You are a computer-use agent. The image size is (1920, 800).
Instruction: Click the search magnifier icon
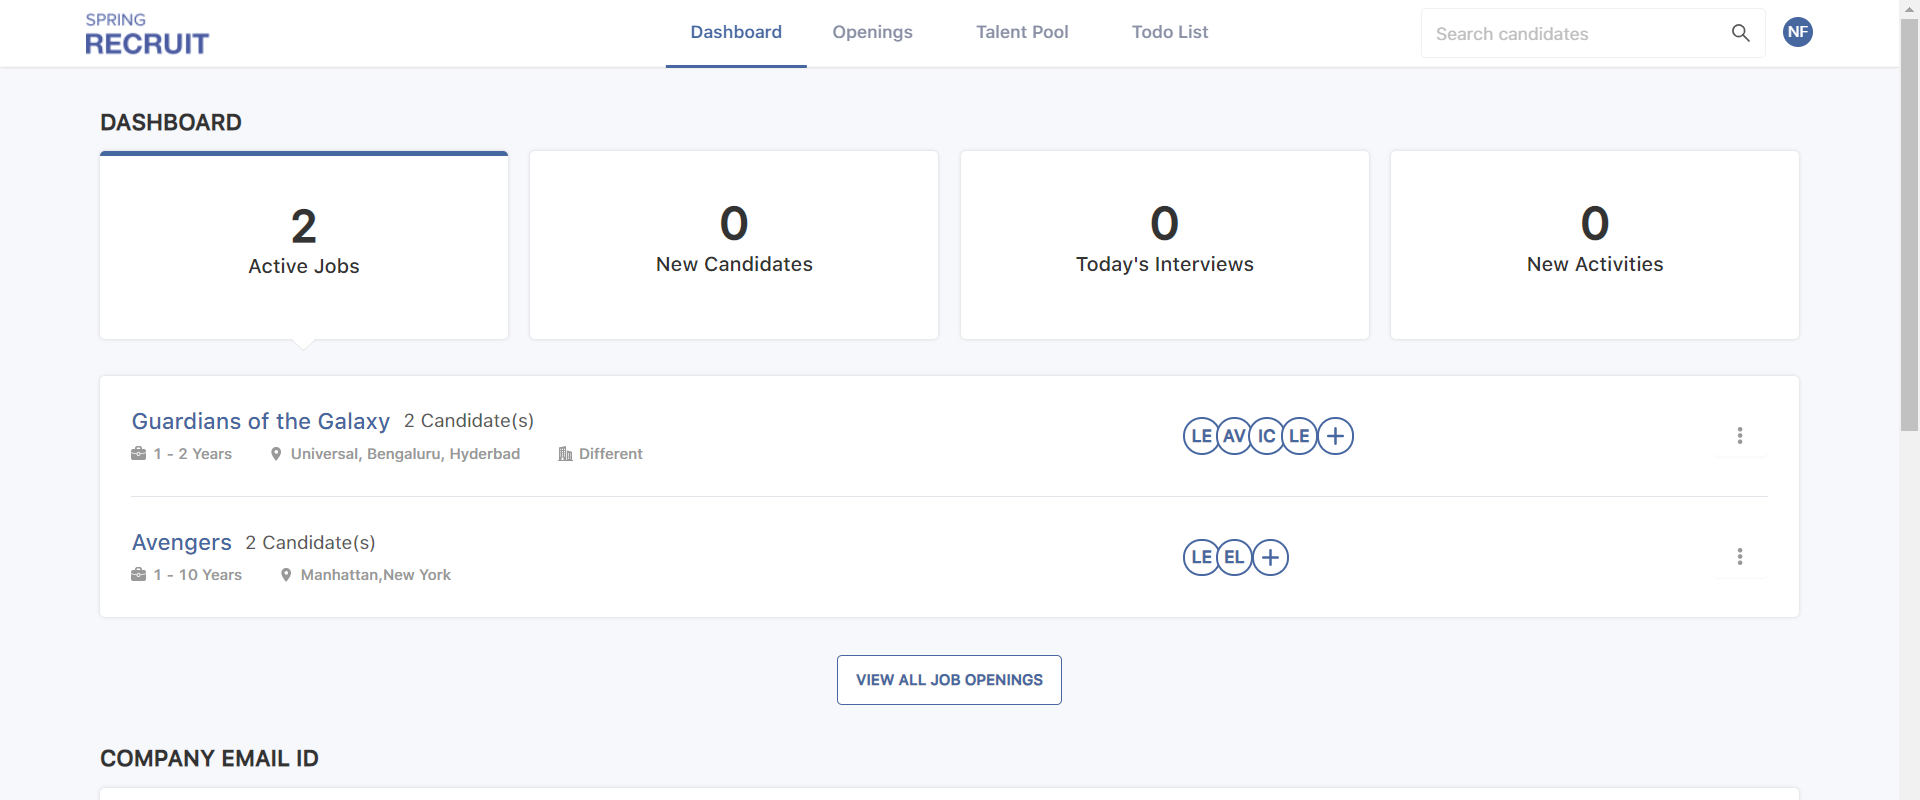click(1740, 33)
